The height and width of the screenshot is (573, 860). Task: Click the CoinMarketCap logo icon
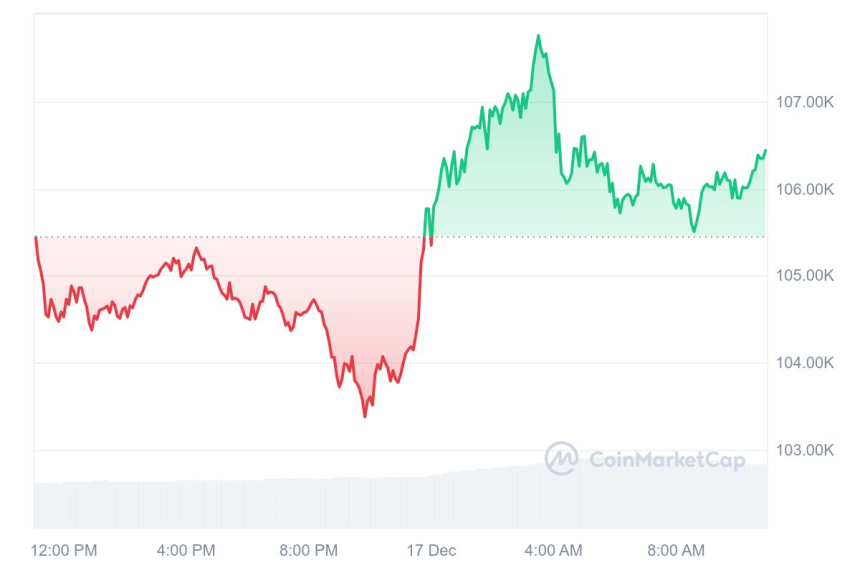point(561,458)
